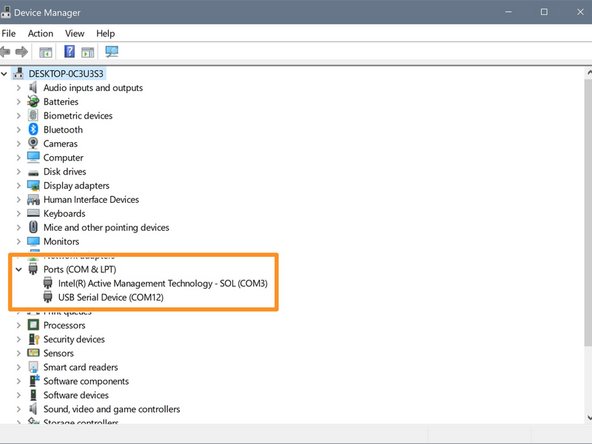Click the vertical scrollbar thumb
The height and width of the screenshot is (444, 592).
588,213
